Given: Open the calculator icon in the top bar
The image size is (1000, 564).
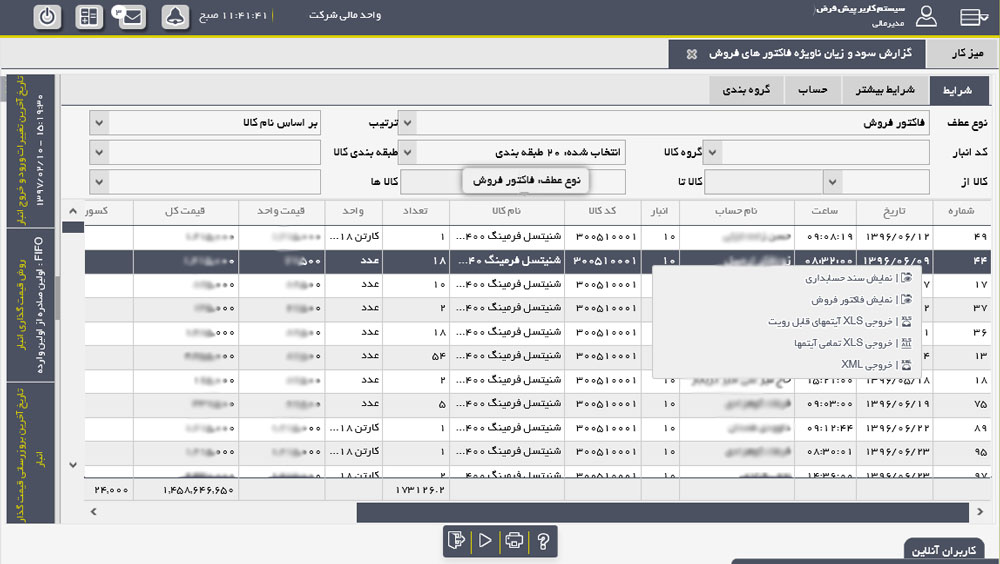Looking at the screenshot, I should [89, 17].
